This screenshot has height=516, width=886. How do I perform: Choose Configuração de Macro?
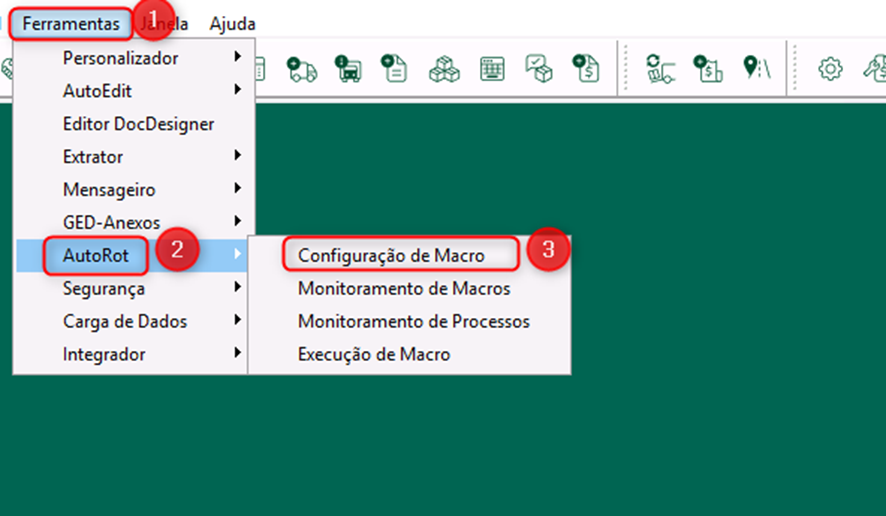pos(409,255)
